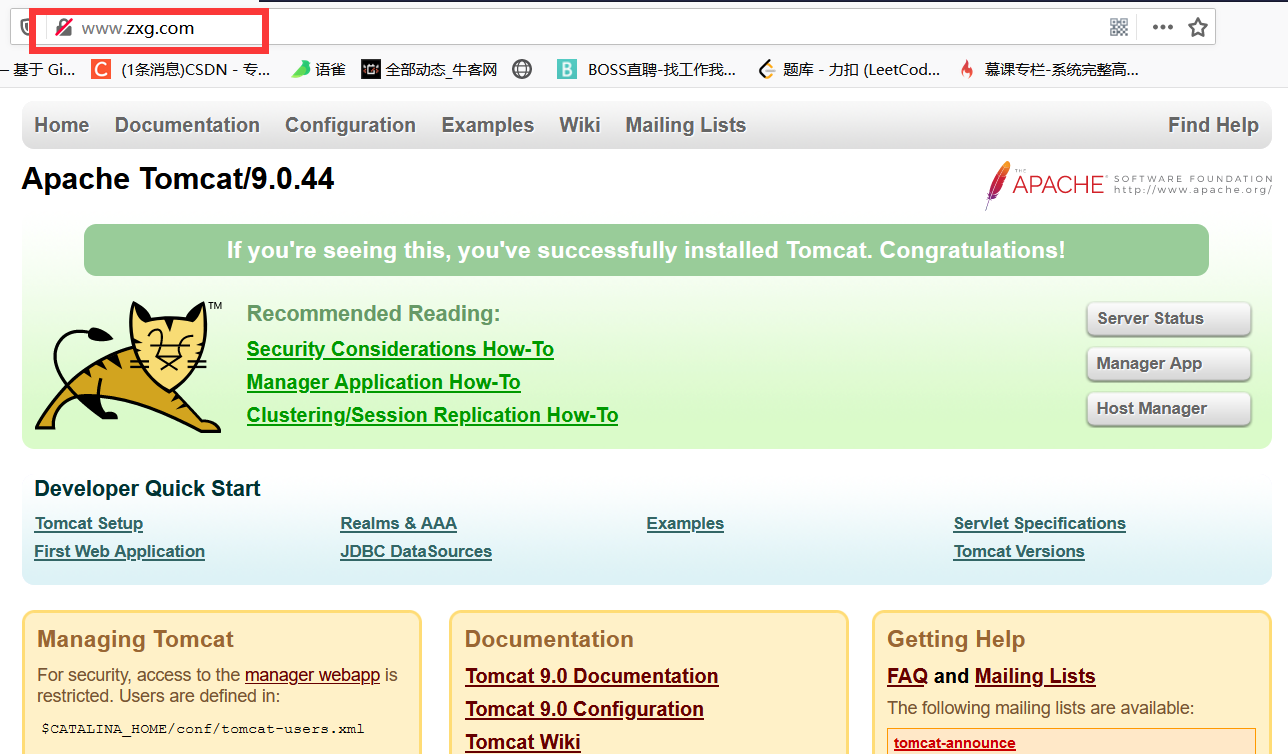The height and width of the screenshot is (754, 1288).
Task: Open the page actions three-dots menu
Action: (x=1162, y=27)
